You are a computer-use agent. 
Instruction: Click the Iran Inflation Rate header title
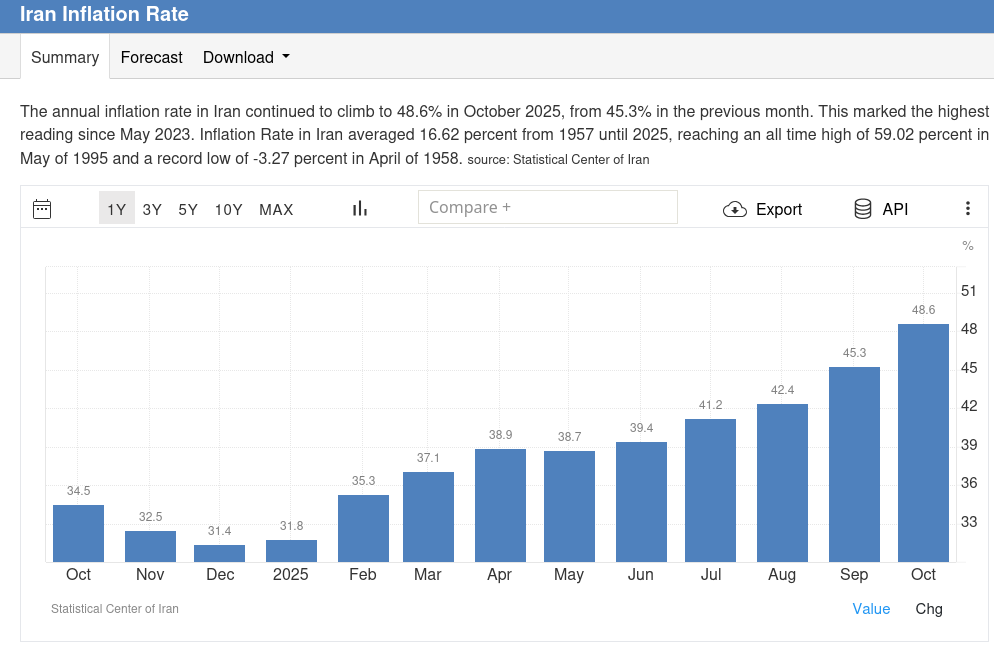coord(104,14)
